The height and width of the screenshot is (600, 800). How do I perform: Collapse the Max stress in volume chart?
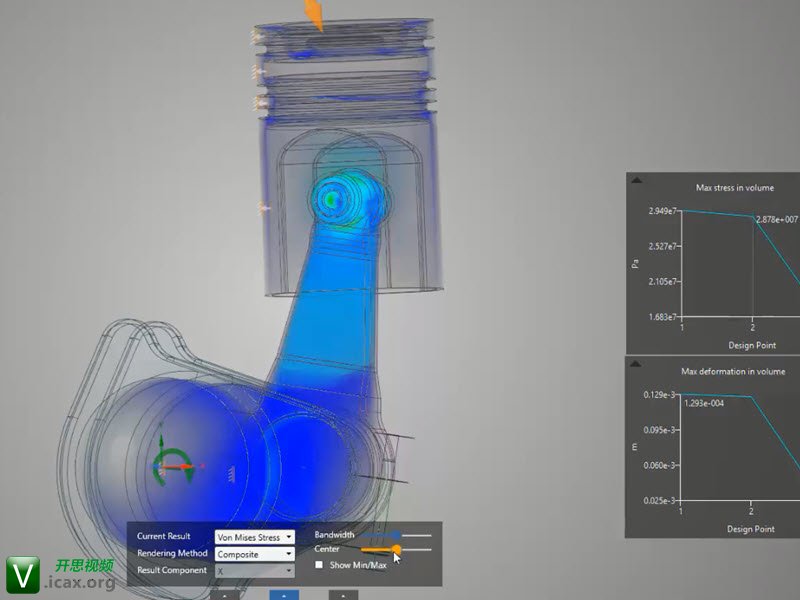coord(636,180)
